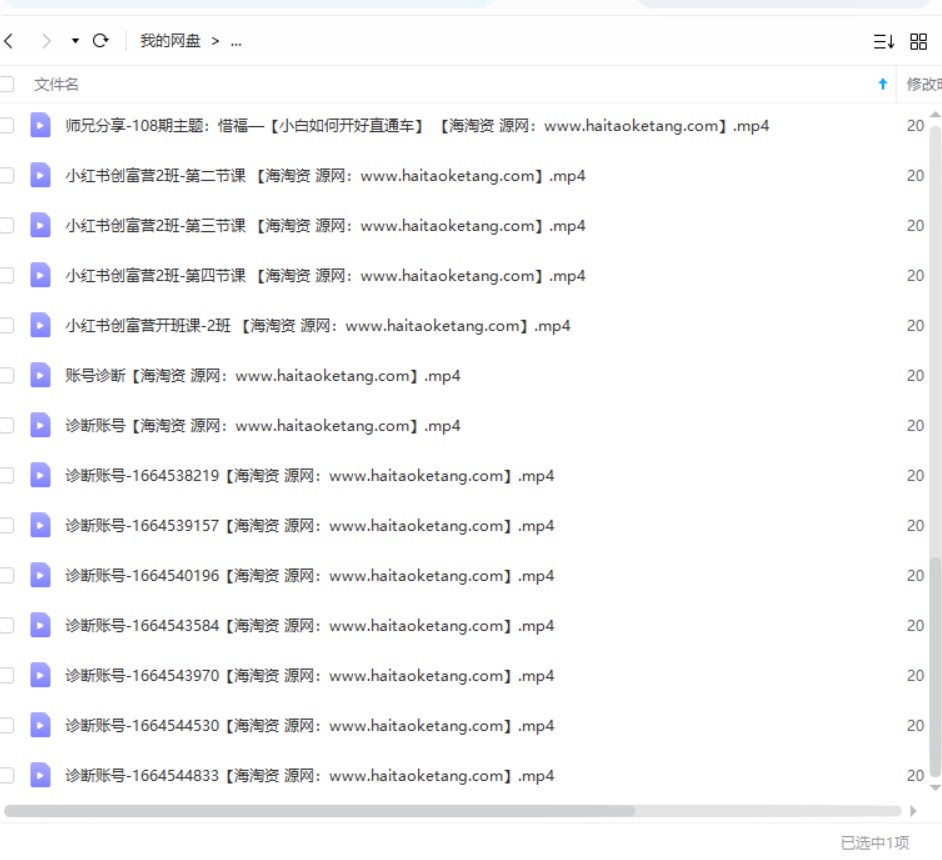The image size is (942, 860).
Task: Open file name 诊断账号-1664544833
Action: pos(309,775)
